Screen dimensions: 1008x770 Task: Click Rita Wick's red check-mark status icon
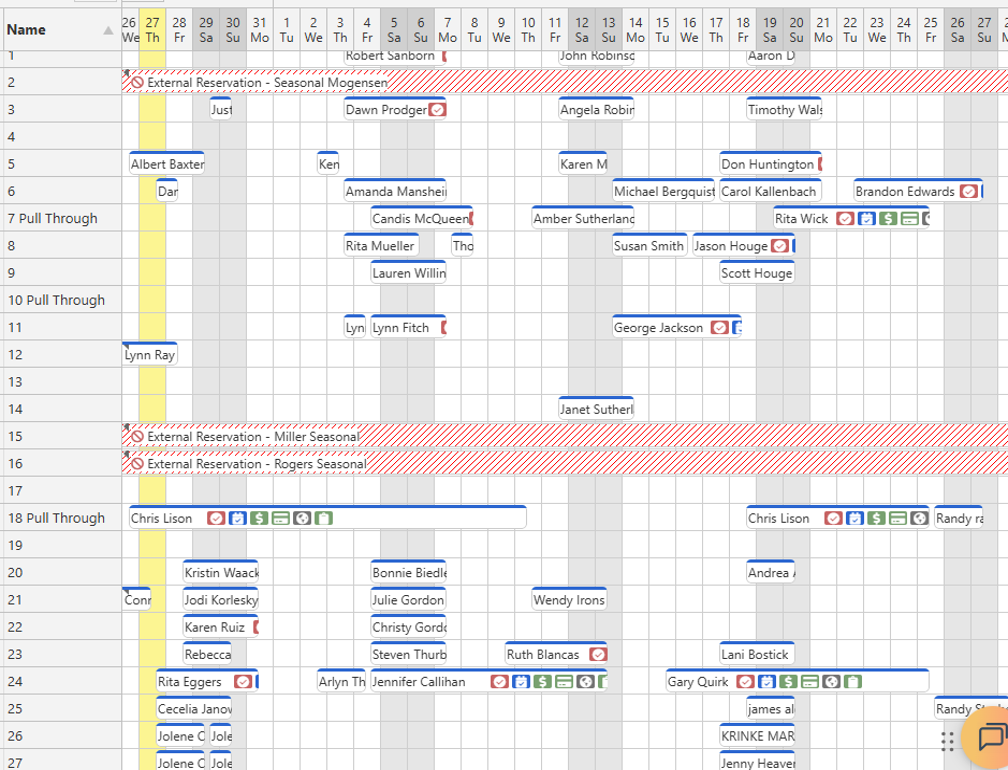click(x=845, y=219)
